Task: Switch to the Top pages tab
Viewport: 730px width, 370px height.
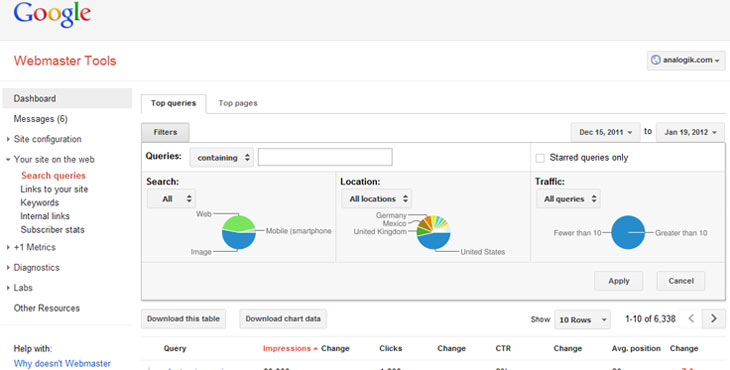Action: 238,103
